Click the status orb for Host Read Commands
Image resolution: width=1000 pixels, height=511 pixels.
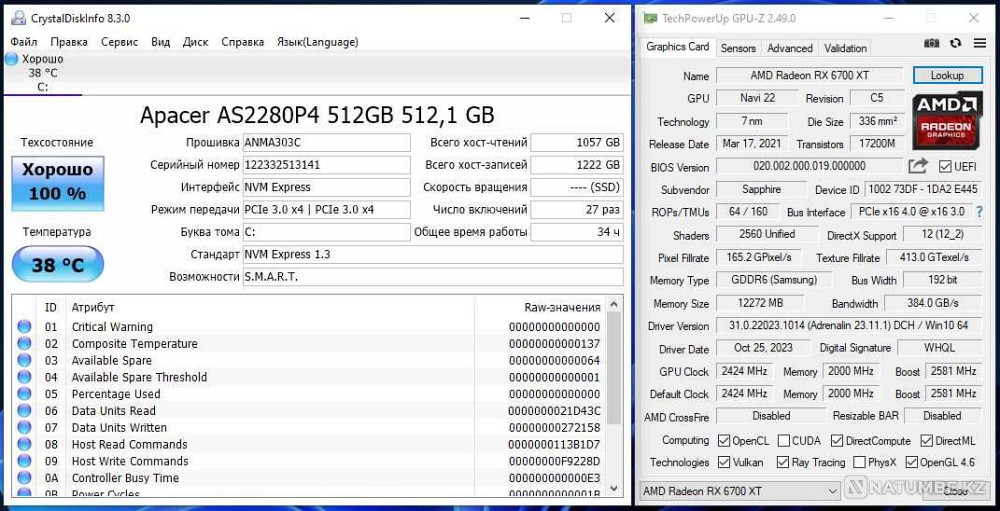pos(24,443)
